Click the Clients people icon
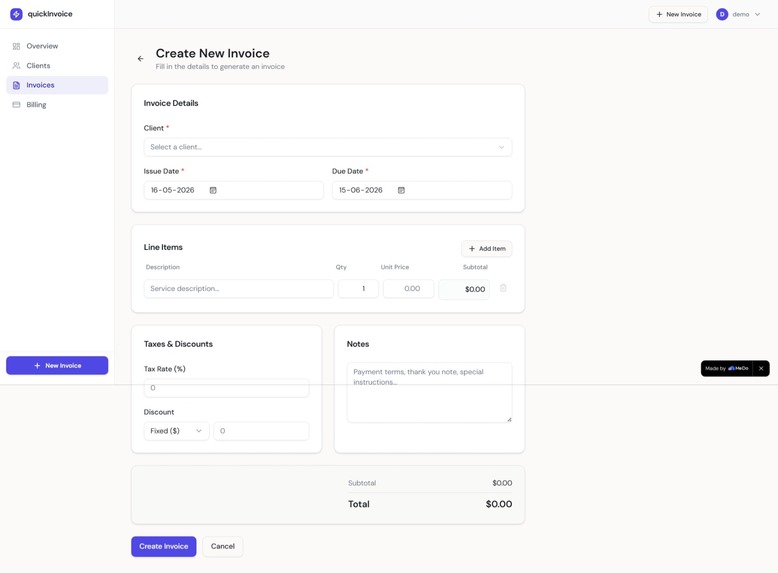The width and height of the screenshot is (778, 573). click(16, 65)
